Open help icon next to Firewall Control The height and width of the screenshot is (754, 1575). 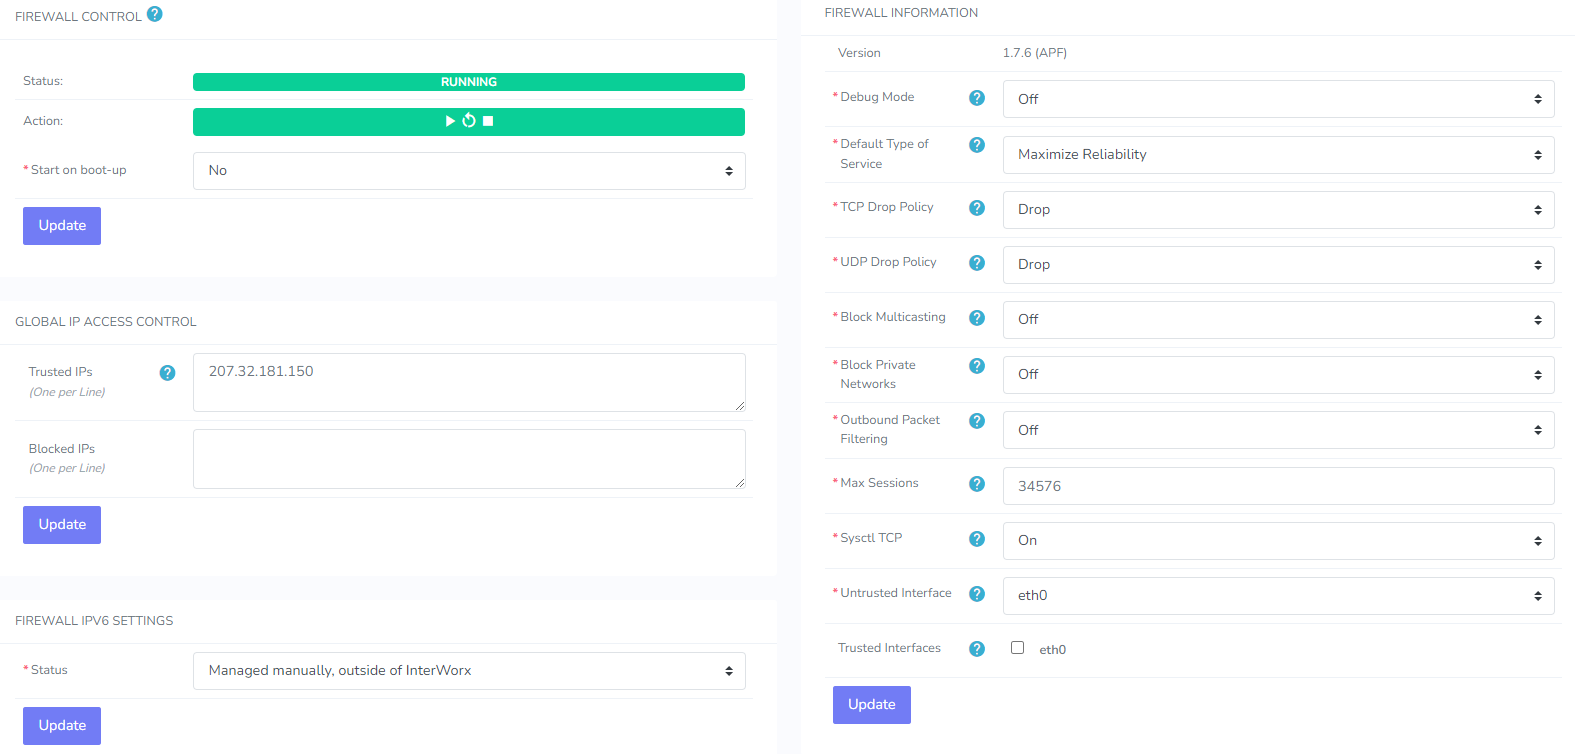155,14
